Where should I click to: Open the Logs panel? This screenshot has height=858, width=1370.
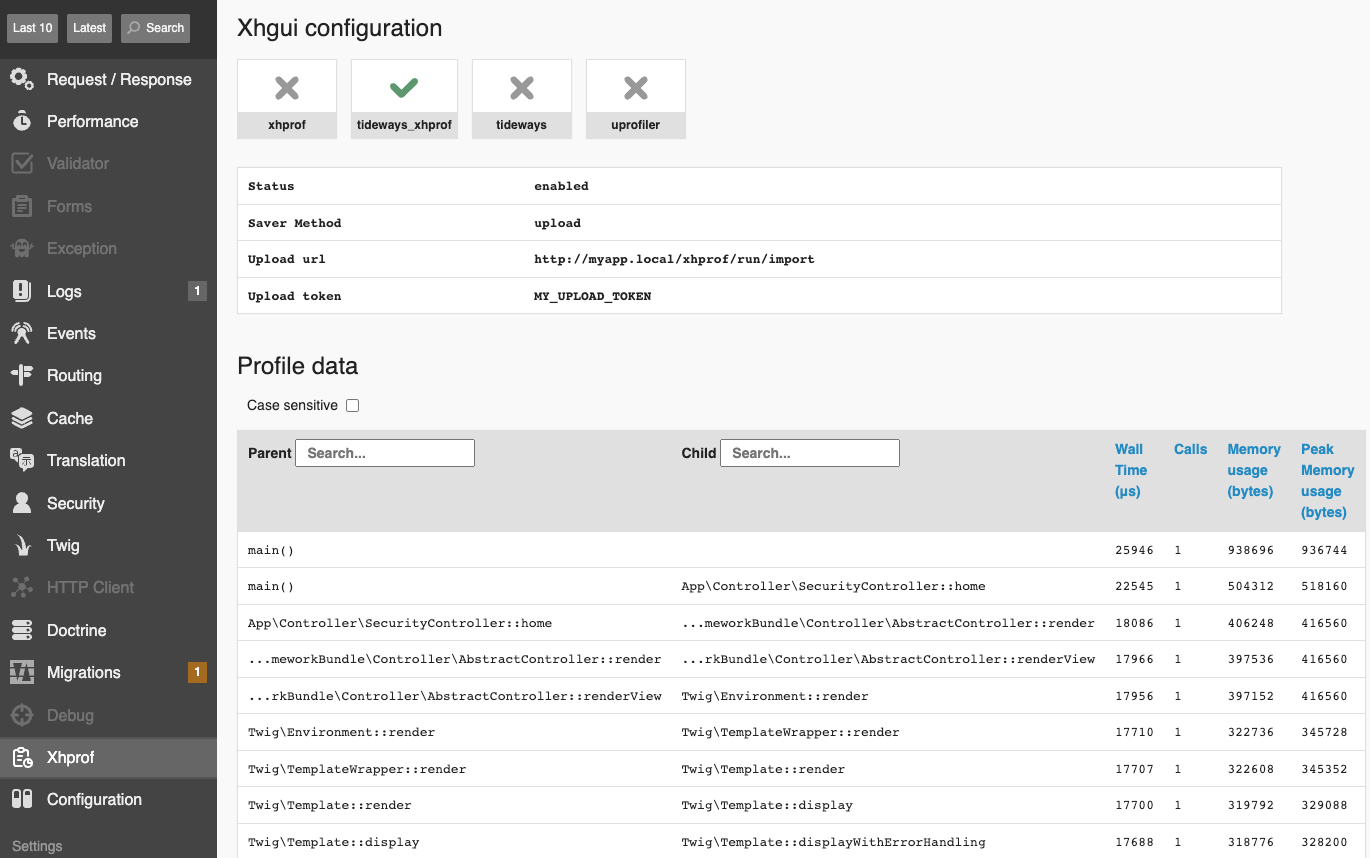[x=108, y=291]
